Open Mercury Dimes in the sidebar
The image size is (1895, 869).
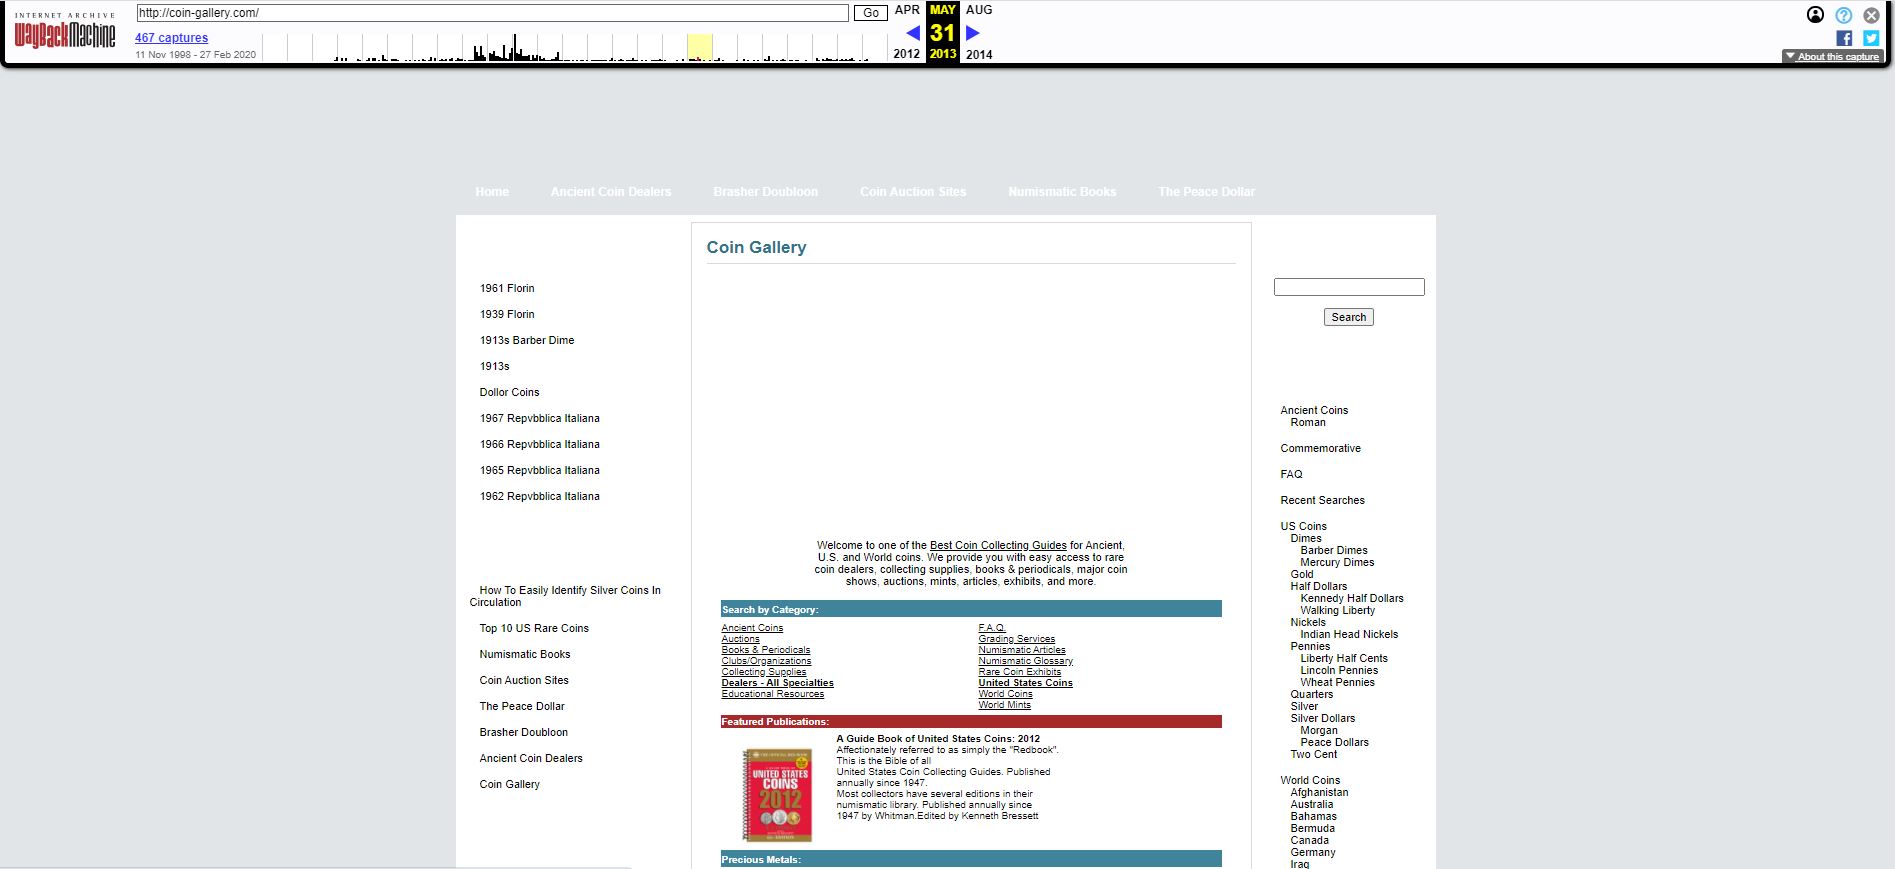pos(1337,562)
